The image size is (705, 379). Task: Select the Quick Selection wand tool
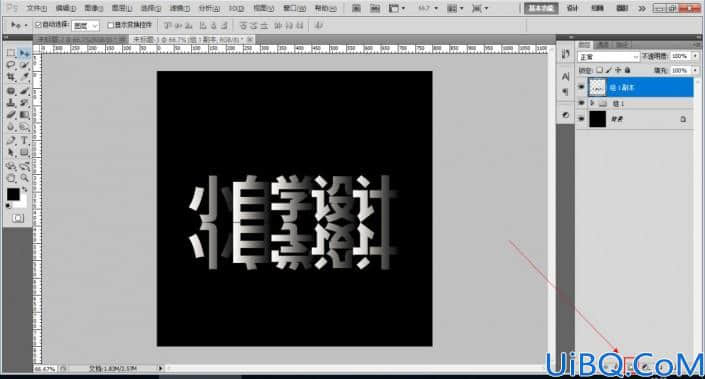point(24,66)
